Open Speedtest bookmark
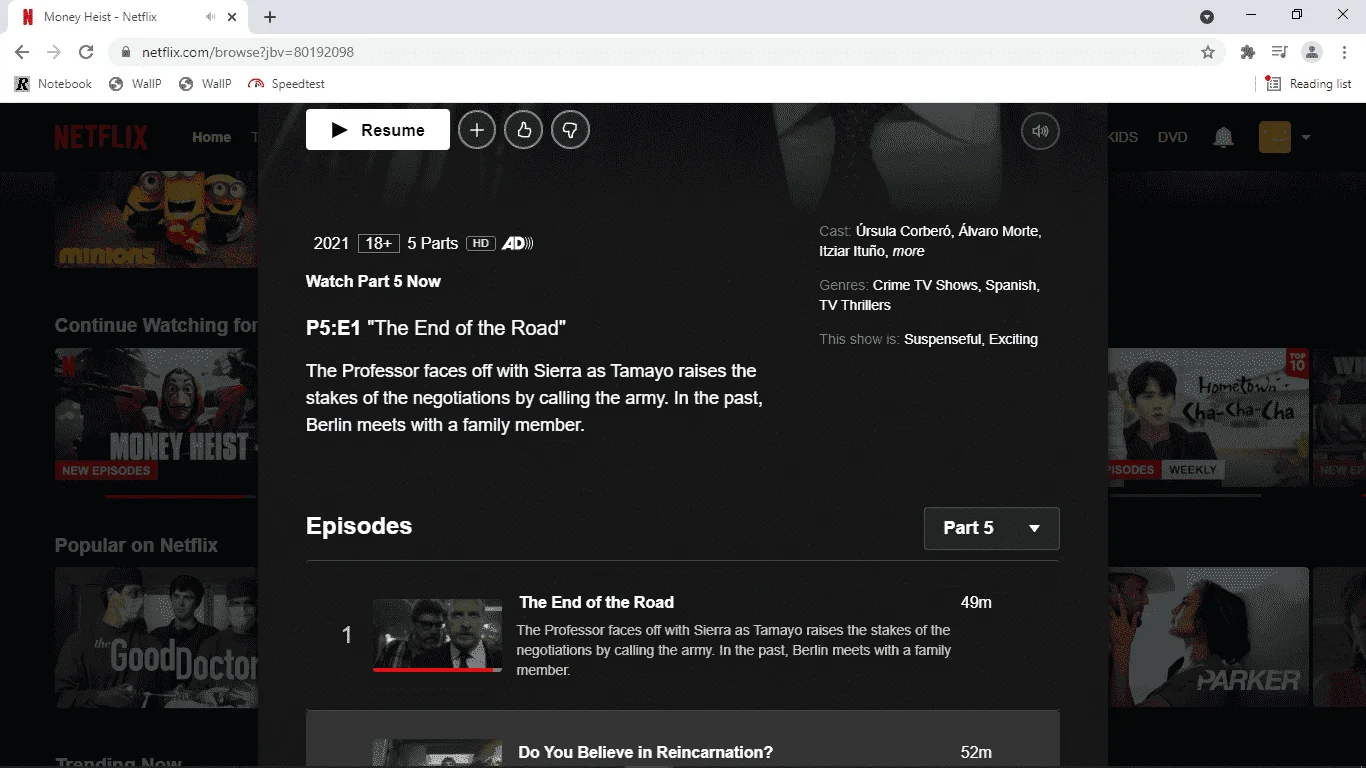The image size is (1366, 768). 286,84
